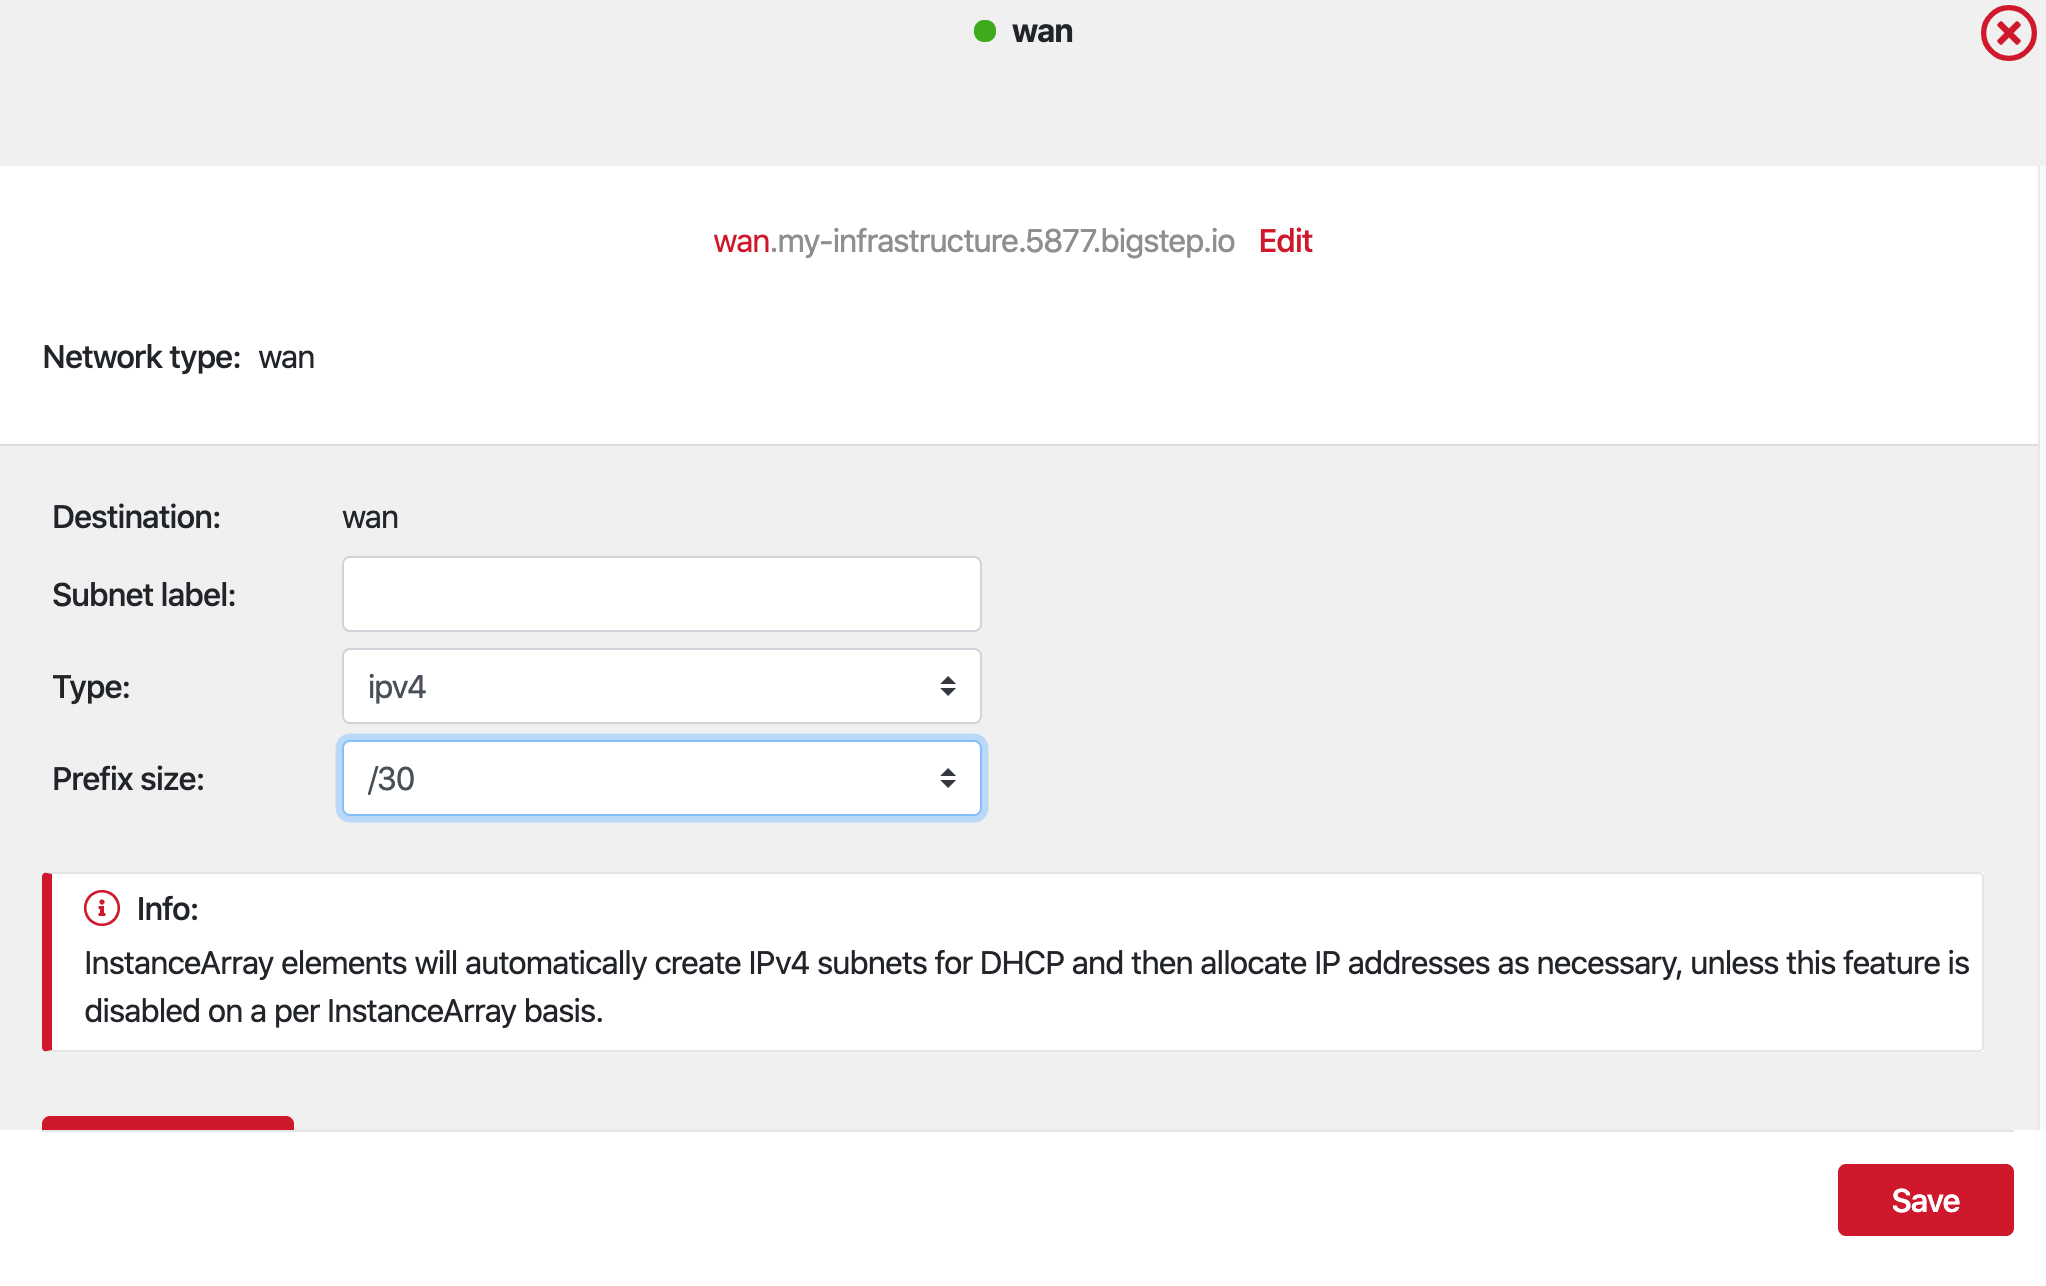
Task: Click the Type field's up-down arrows
Action: pos(947,686)
